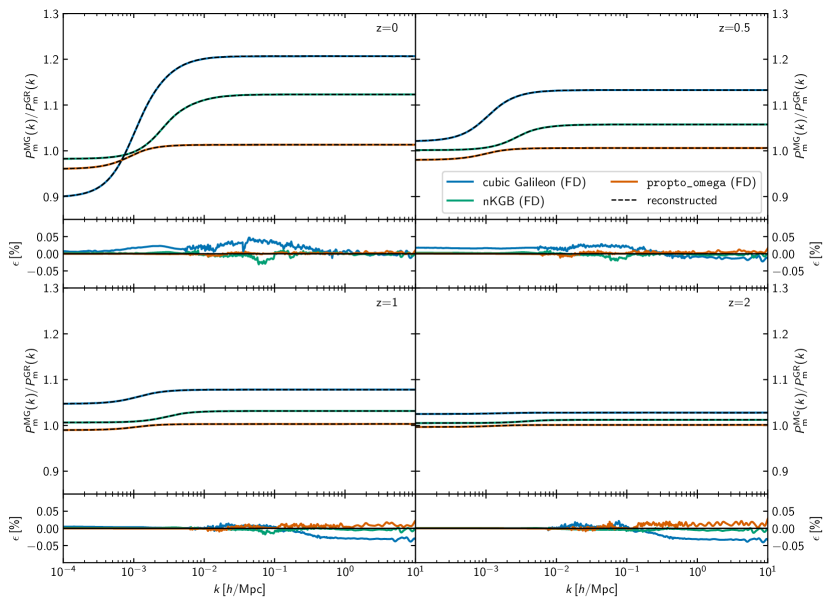Click the lower-left power ratio y-axis label
The width and height of the screenshot is (831, 605).
pos(30,391)
